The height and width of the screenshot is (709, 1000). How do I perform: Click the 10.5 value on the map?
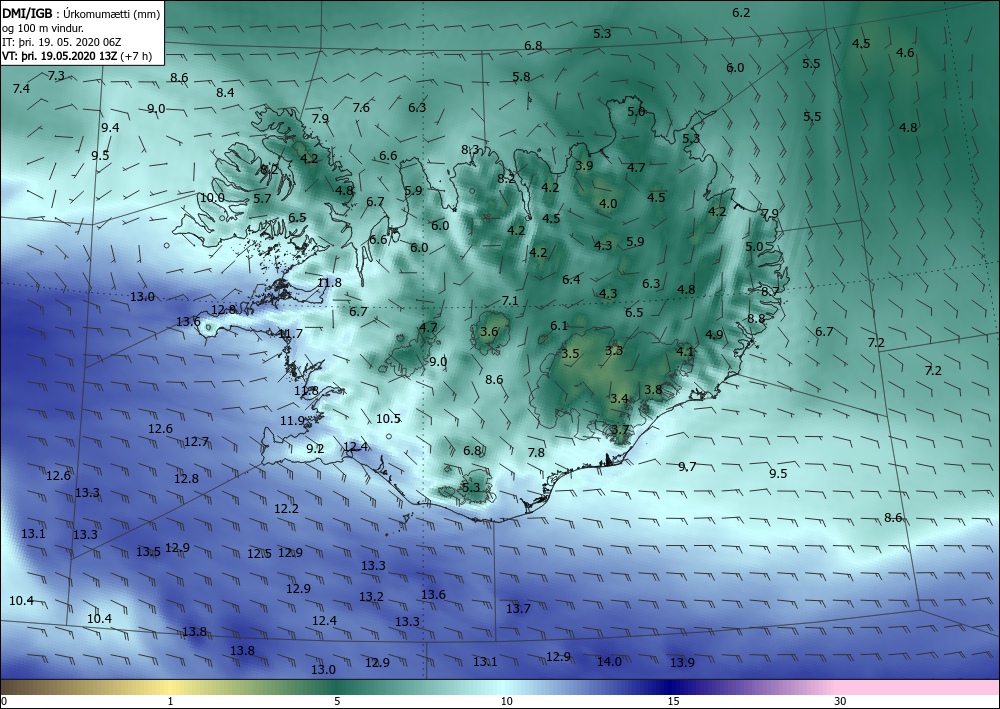(388, 418)
